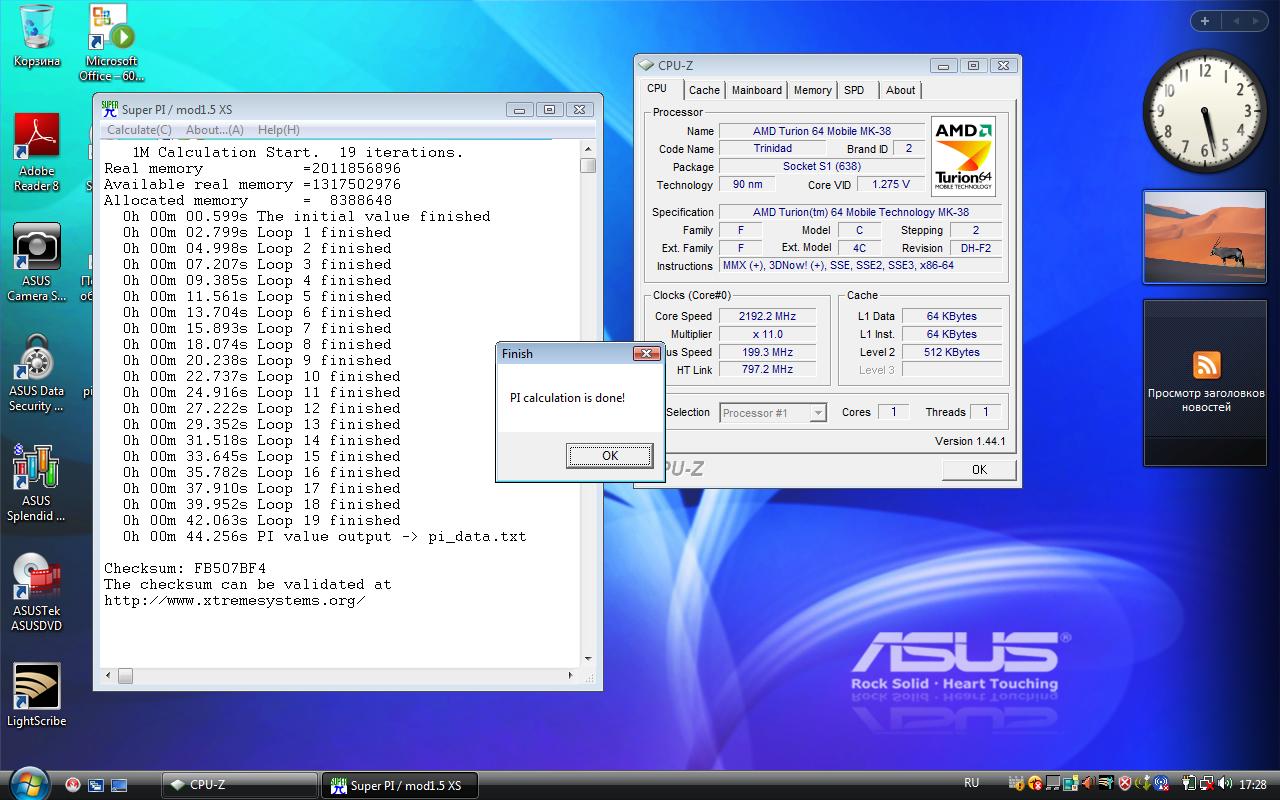Viewport: 1280px width, 800px height.
Task: Click the wireless radio tower tray icon
Action: coord(1161,783)
